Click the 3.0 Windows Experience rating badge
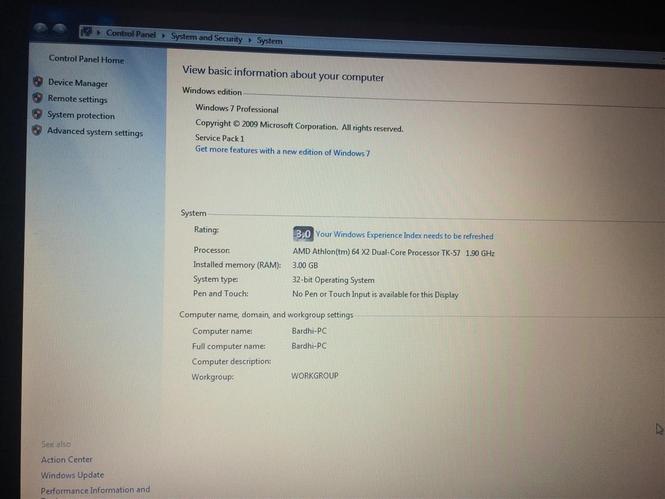The image size is (665, 499). (303, 234)
